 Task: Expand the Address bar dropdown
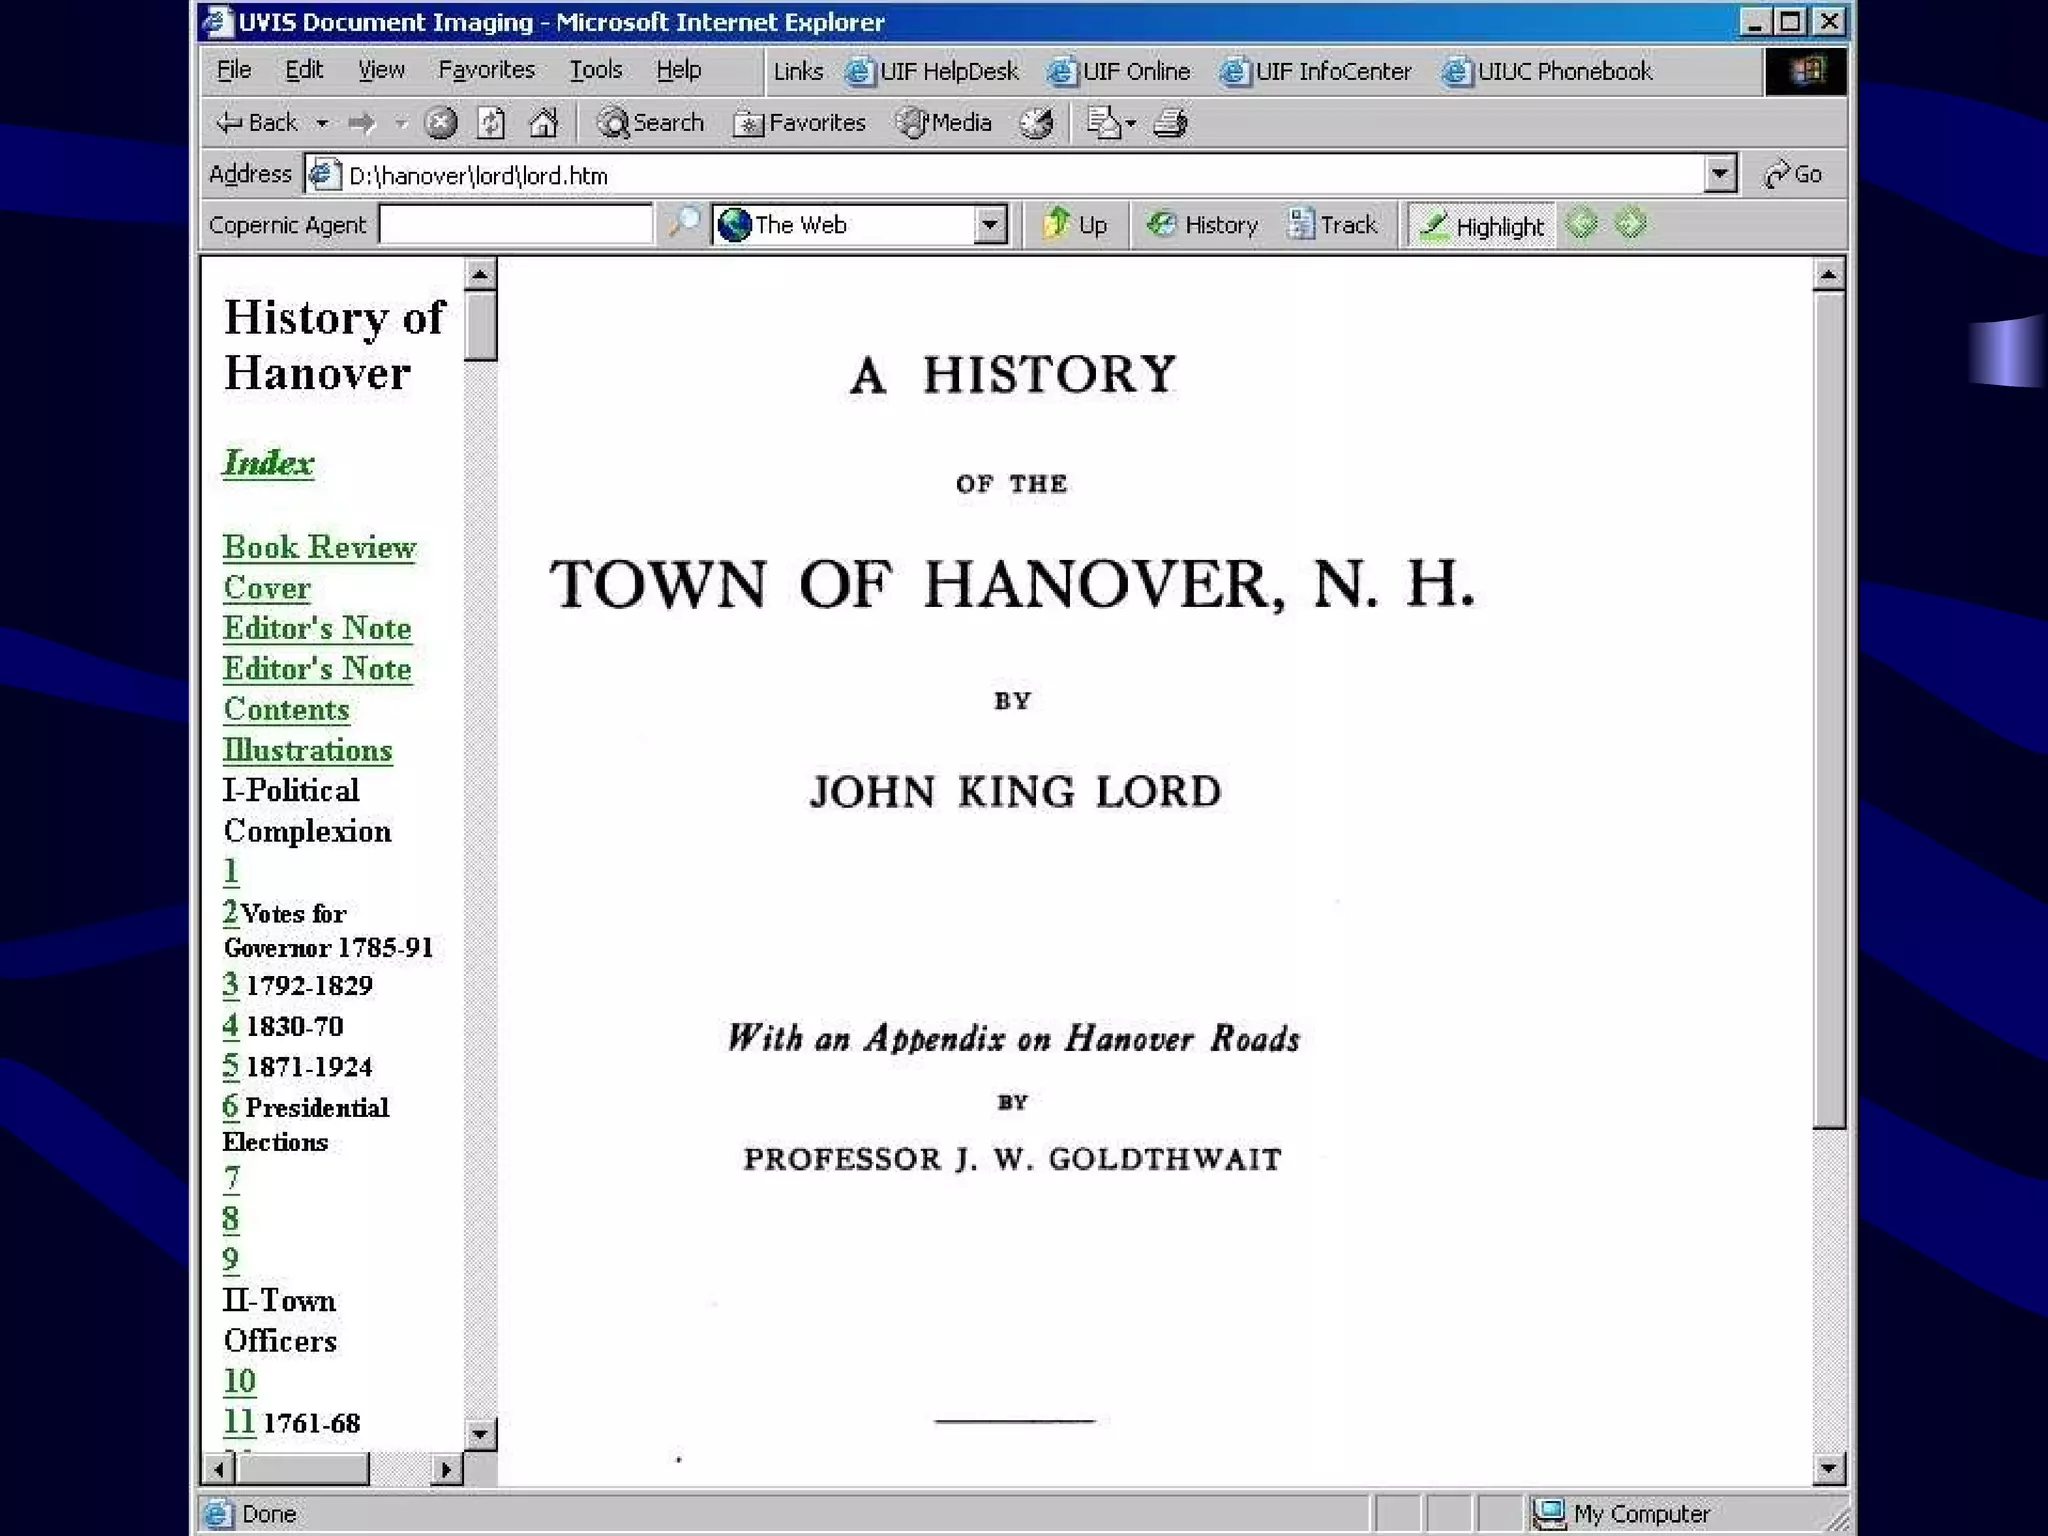pos(1718,174)
